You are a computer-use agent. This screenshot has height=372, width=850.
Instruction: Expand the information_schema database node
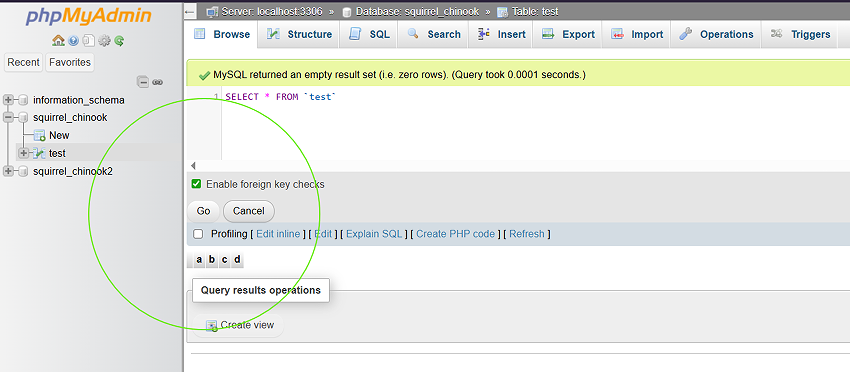(8, 100)
